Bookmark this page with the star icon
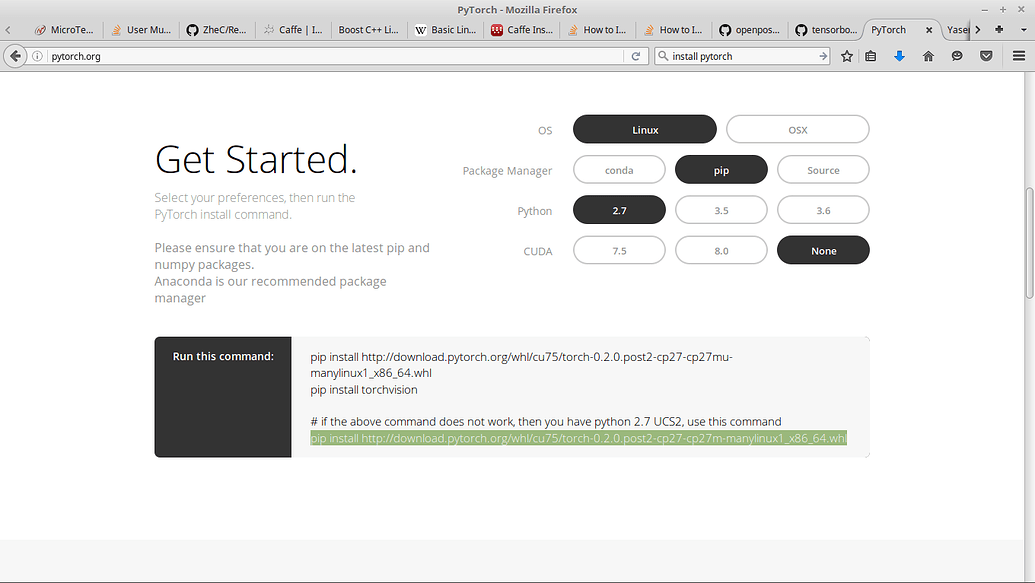This screenshot has height=583, width=1035. (x=847, y=57)
